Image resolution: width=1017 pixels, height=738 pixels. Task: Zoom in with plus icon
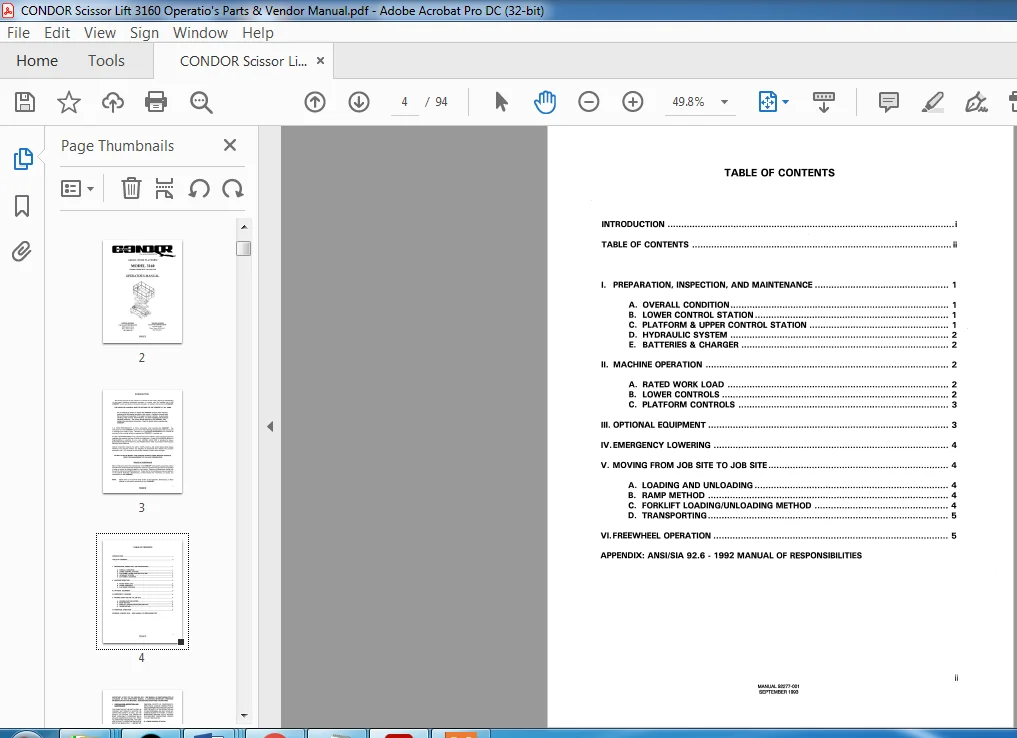[x=633, y=102]
